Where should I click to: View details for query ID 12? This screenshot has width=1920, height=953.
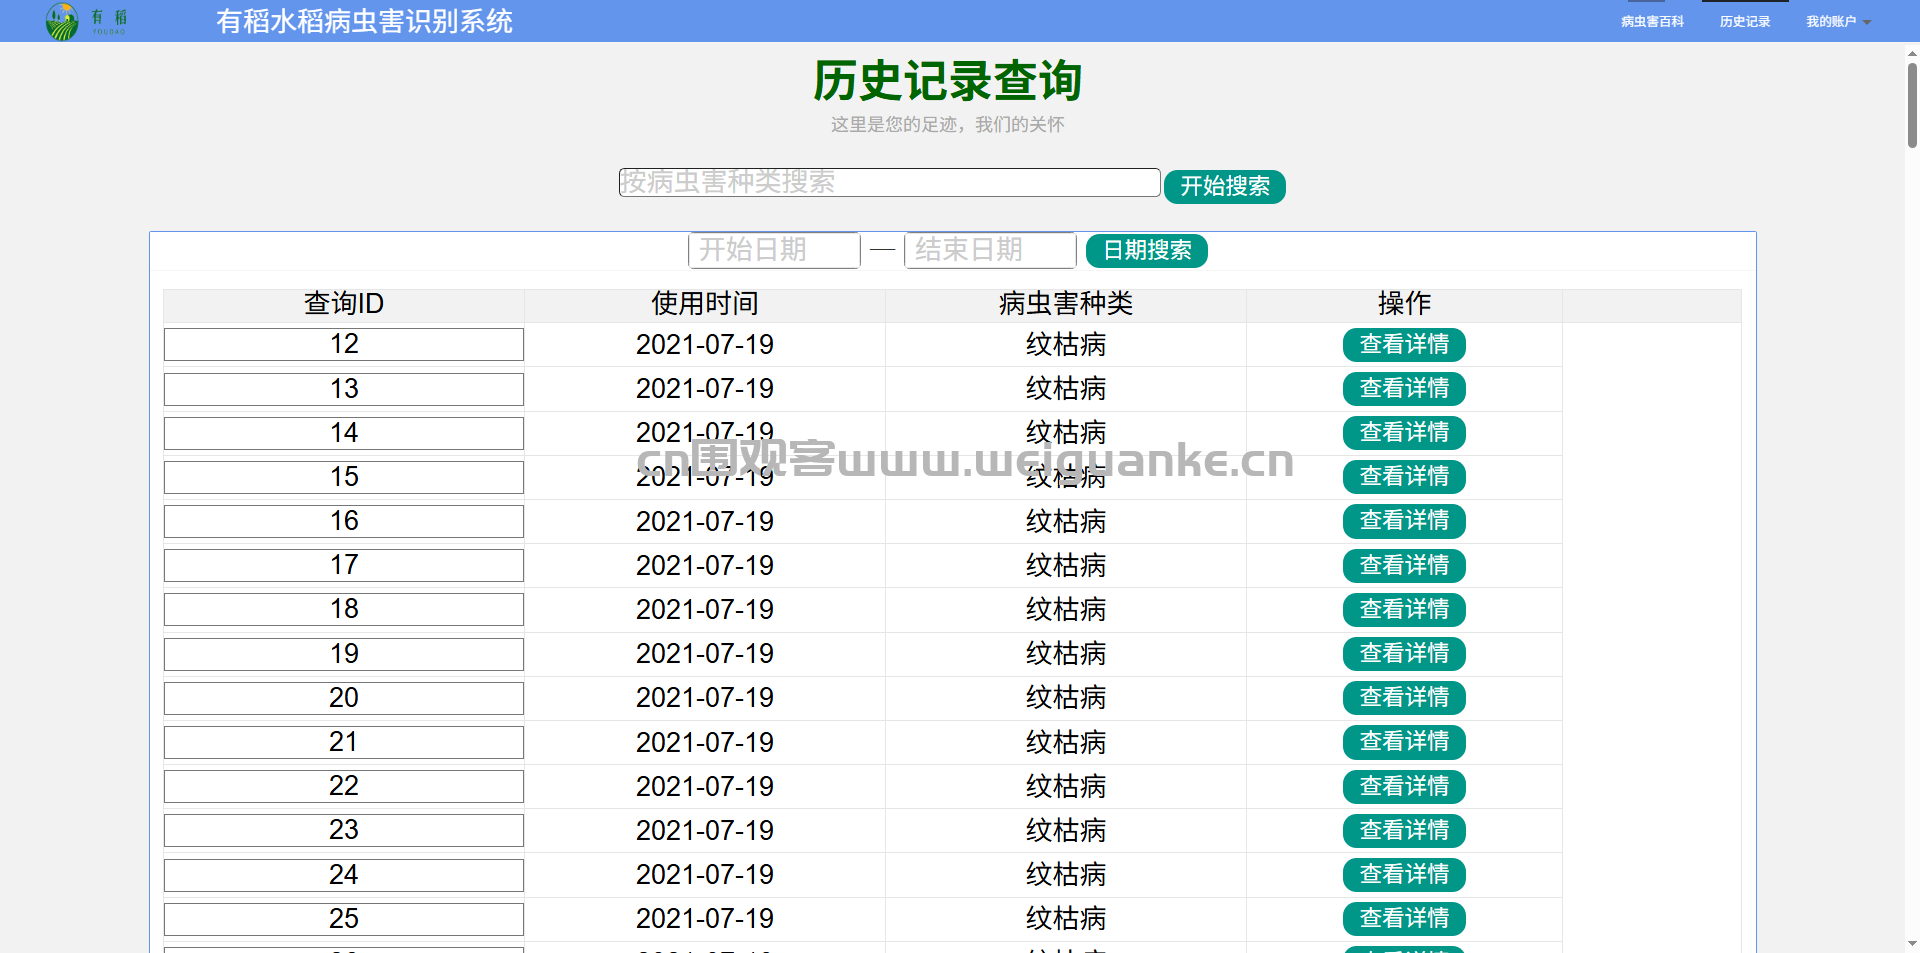coord(1403,344)
